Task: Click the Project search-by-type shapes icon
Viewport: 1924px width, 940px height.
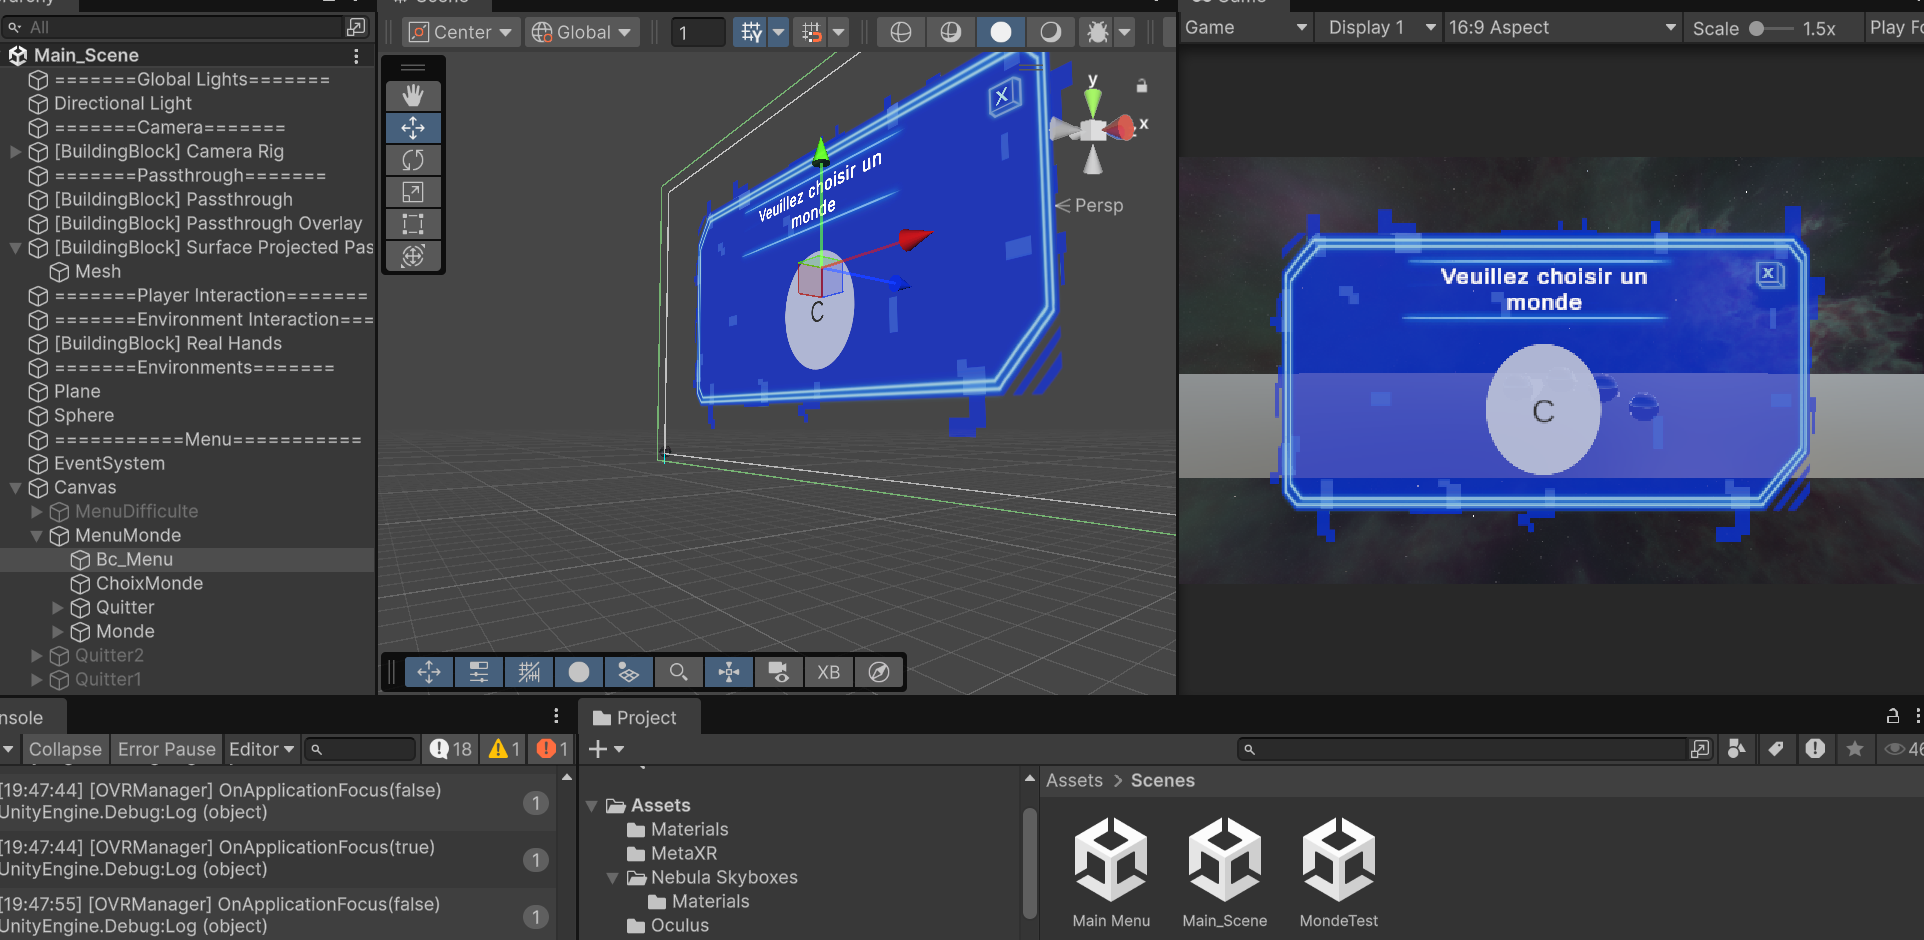Action: 1737,749
